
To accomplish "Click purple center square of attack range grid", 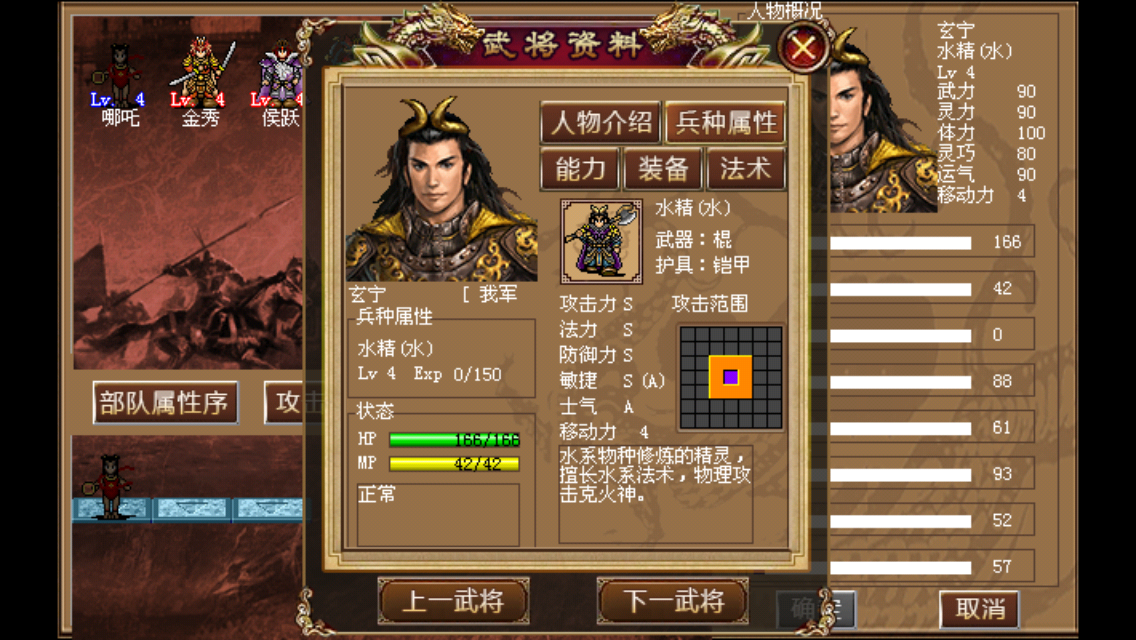I will [x=730, y=377].
